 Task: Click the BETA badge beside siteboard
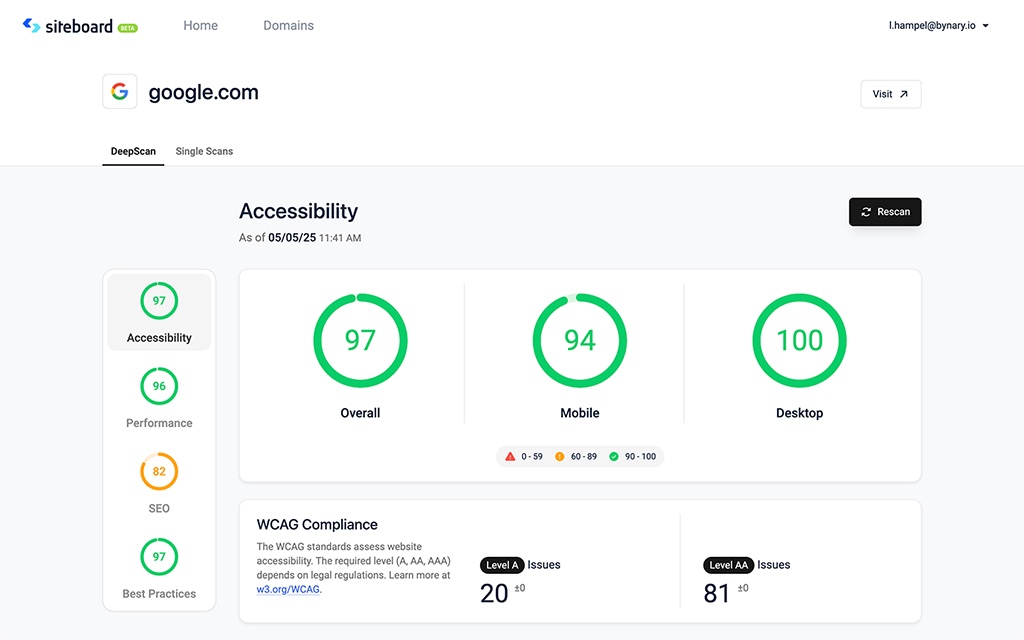(127, 28)
